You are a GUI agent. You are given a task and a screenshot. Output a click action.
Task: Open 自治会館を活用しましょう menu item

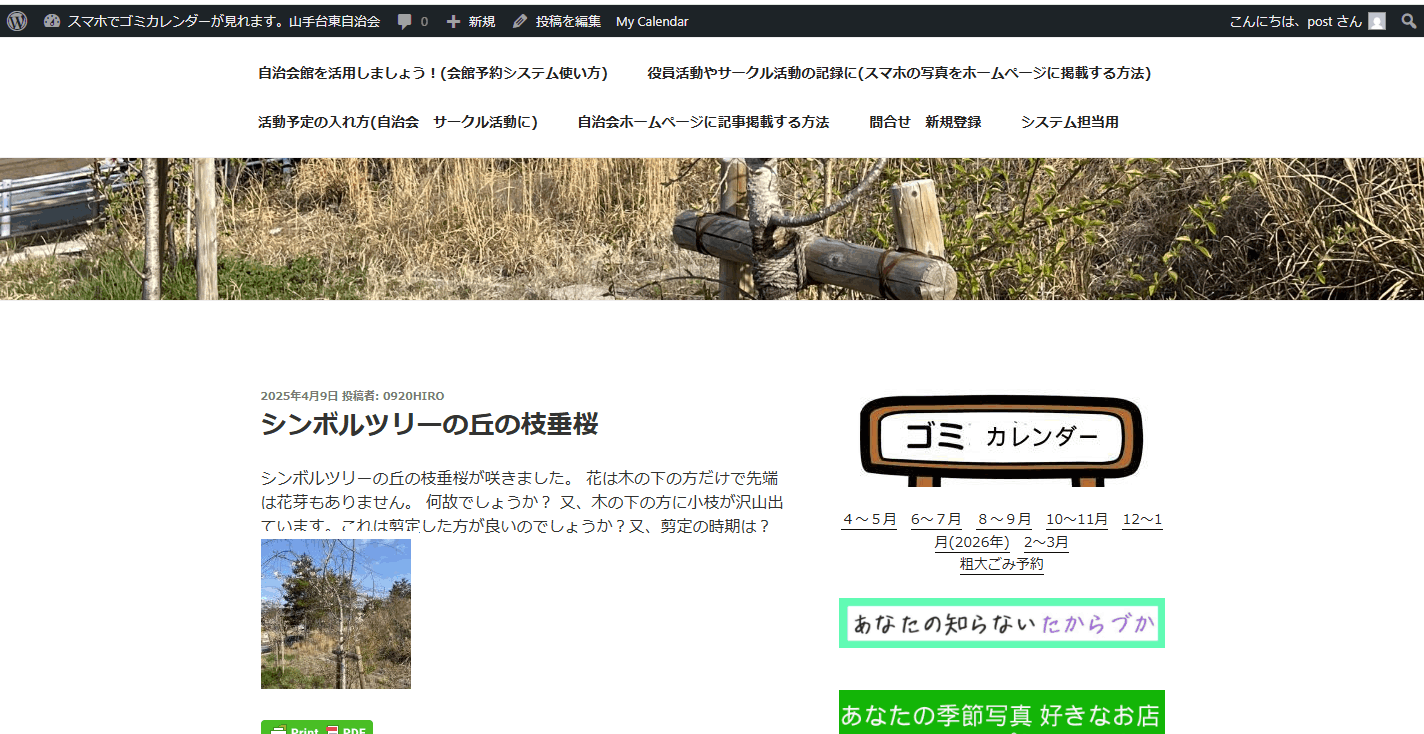(432, 73)
